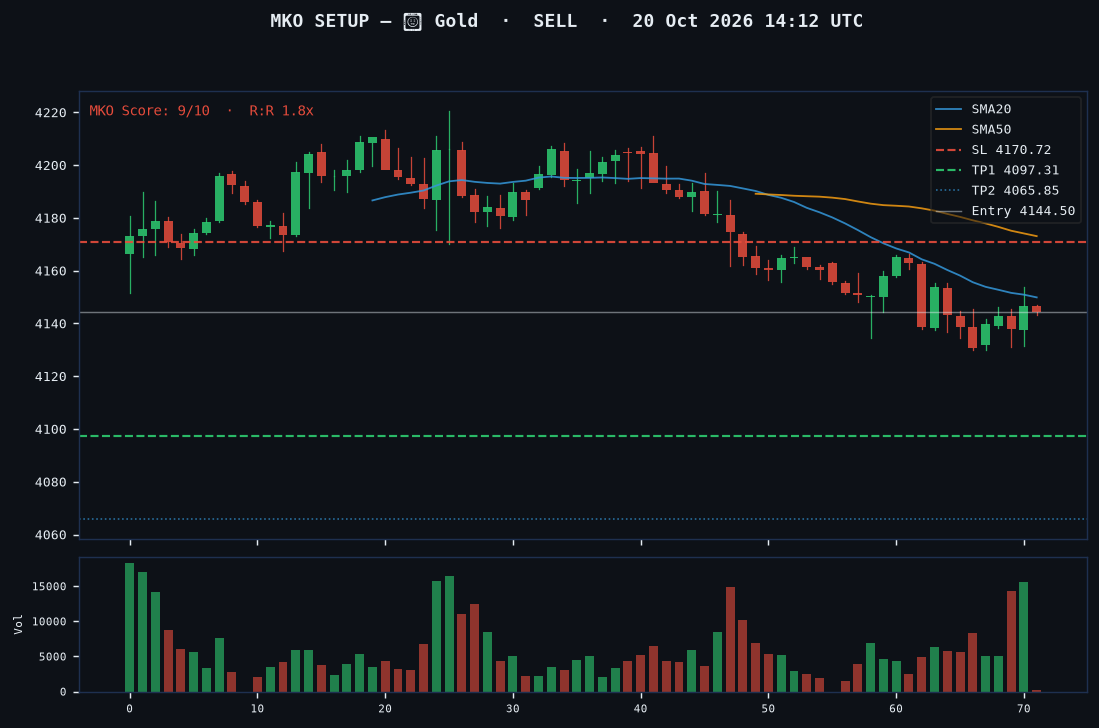
Task: Click the "Vol" axis title
Action: 18,624
